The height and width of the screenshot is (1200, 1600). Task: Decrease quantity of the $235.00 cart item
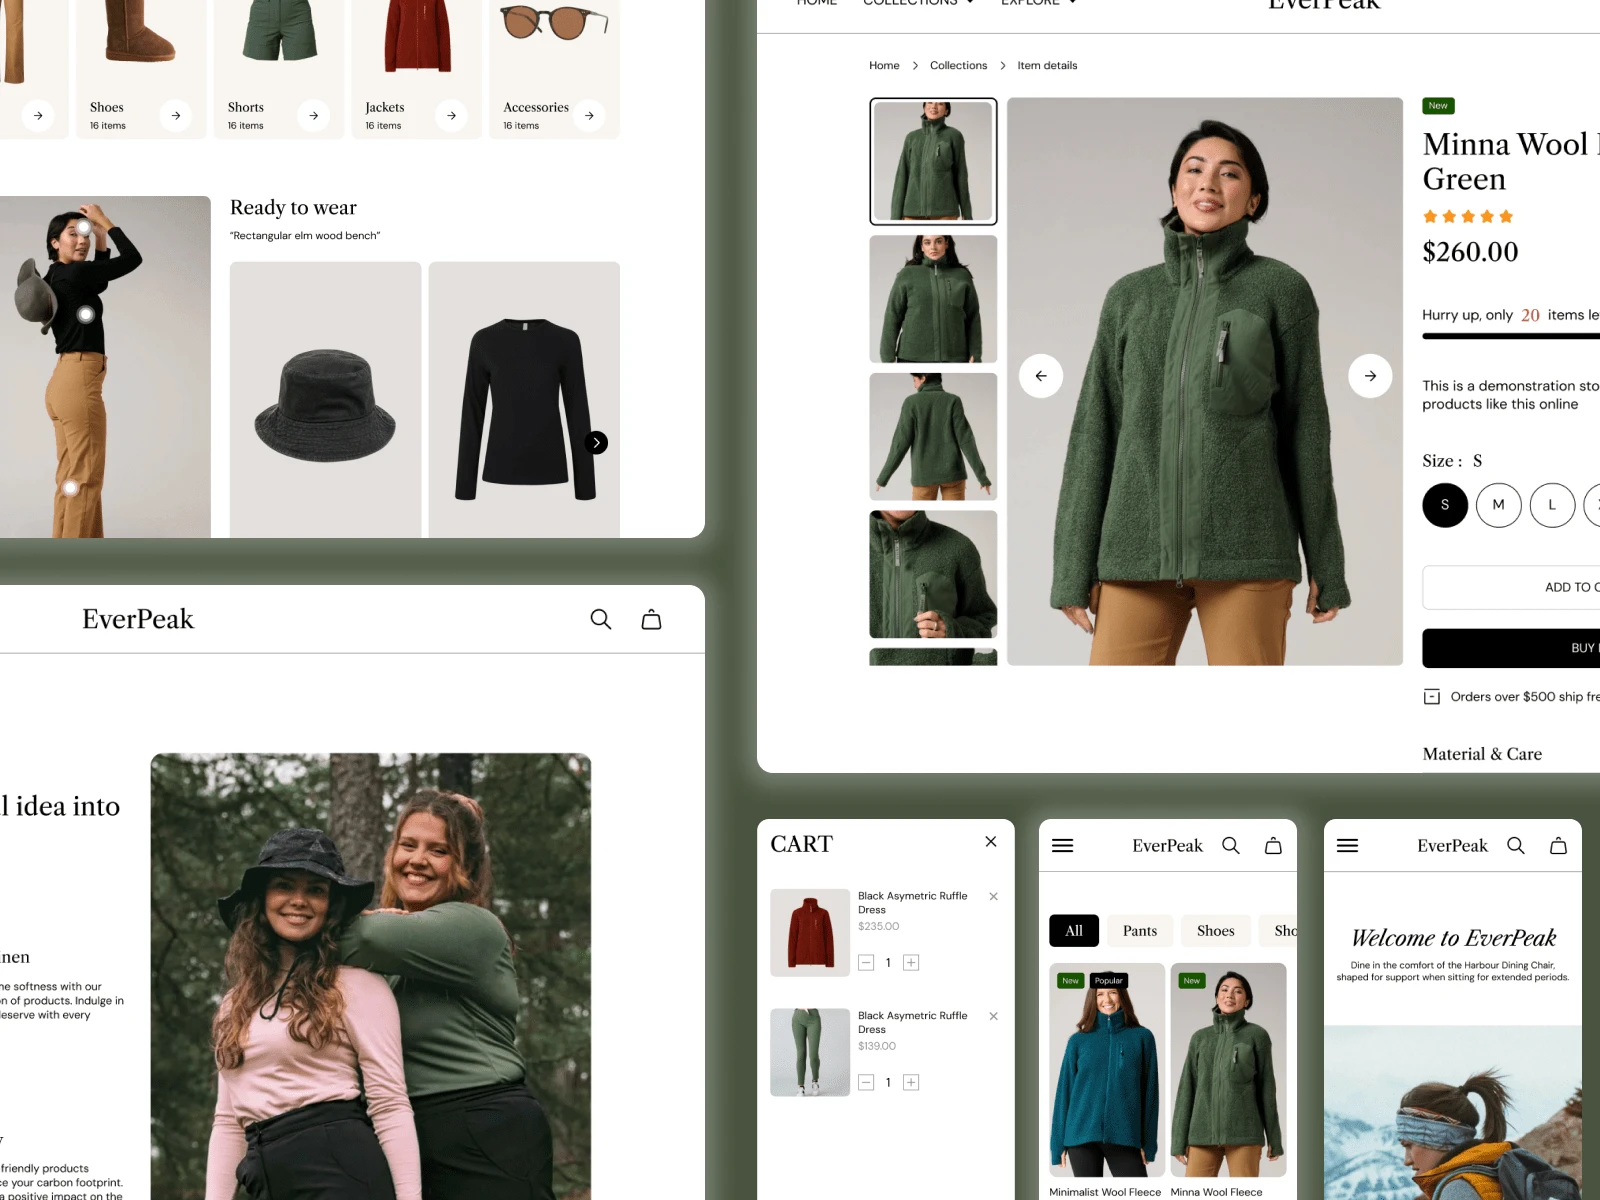point(866,963)
